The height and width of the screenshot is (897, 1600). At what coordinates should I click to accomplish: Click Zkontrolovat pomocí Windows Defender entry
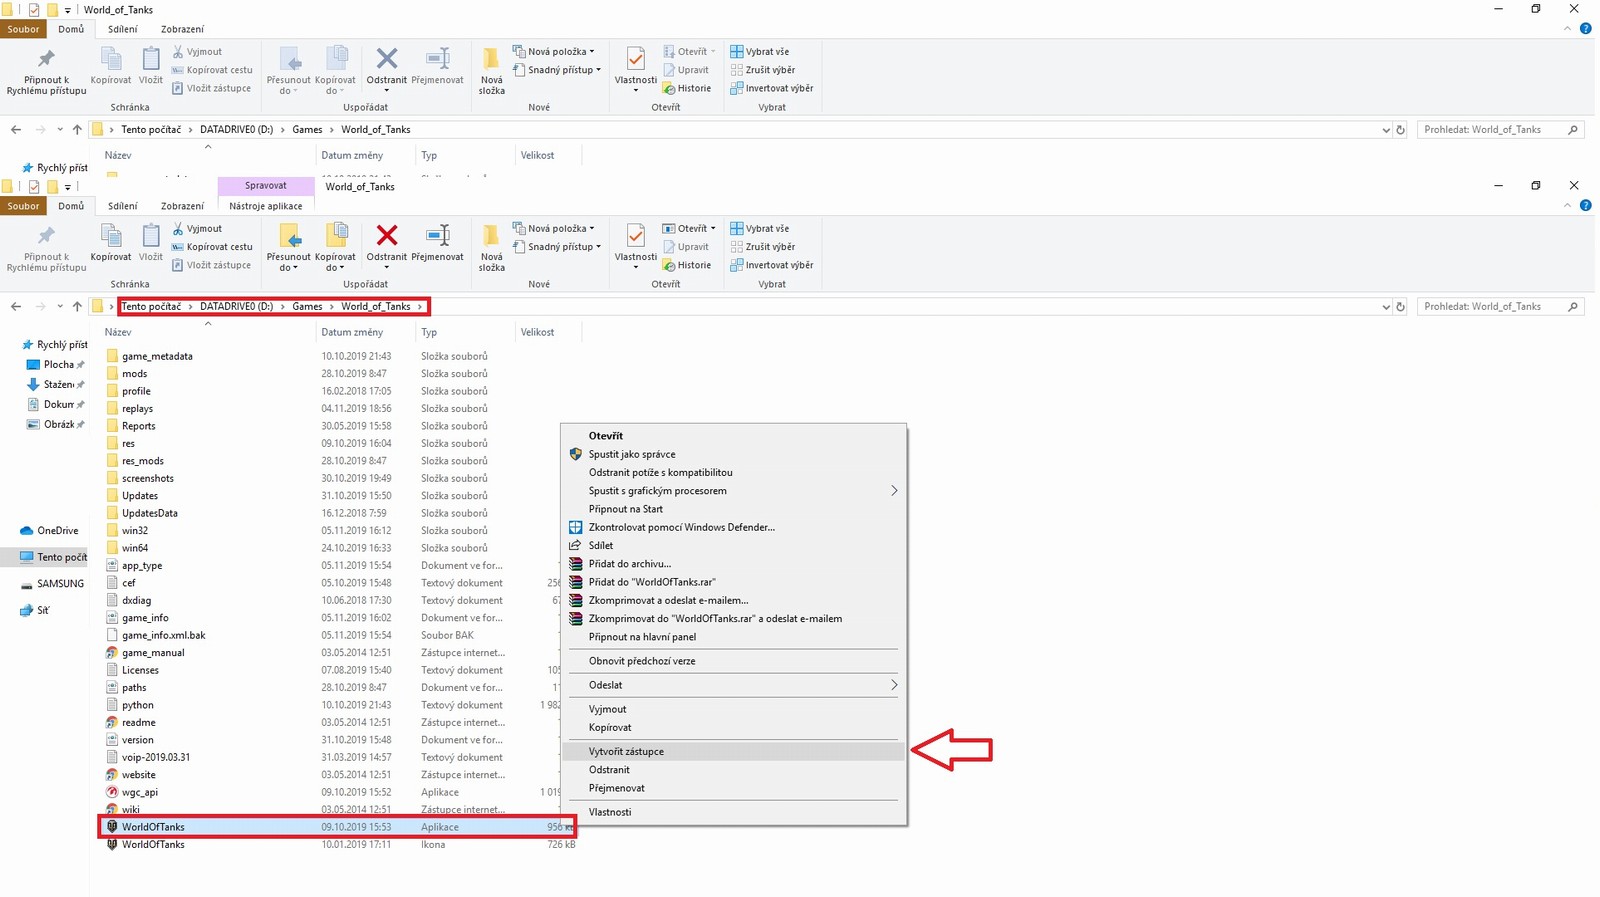pyautogui.click(x=681, y=527)
